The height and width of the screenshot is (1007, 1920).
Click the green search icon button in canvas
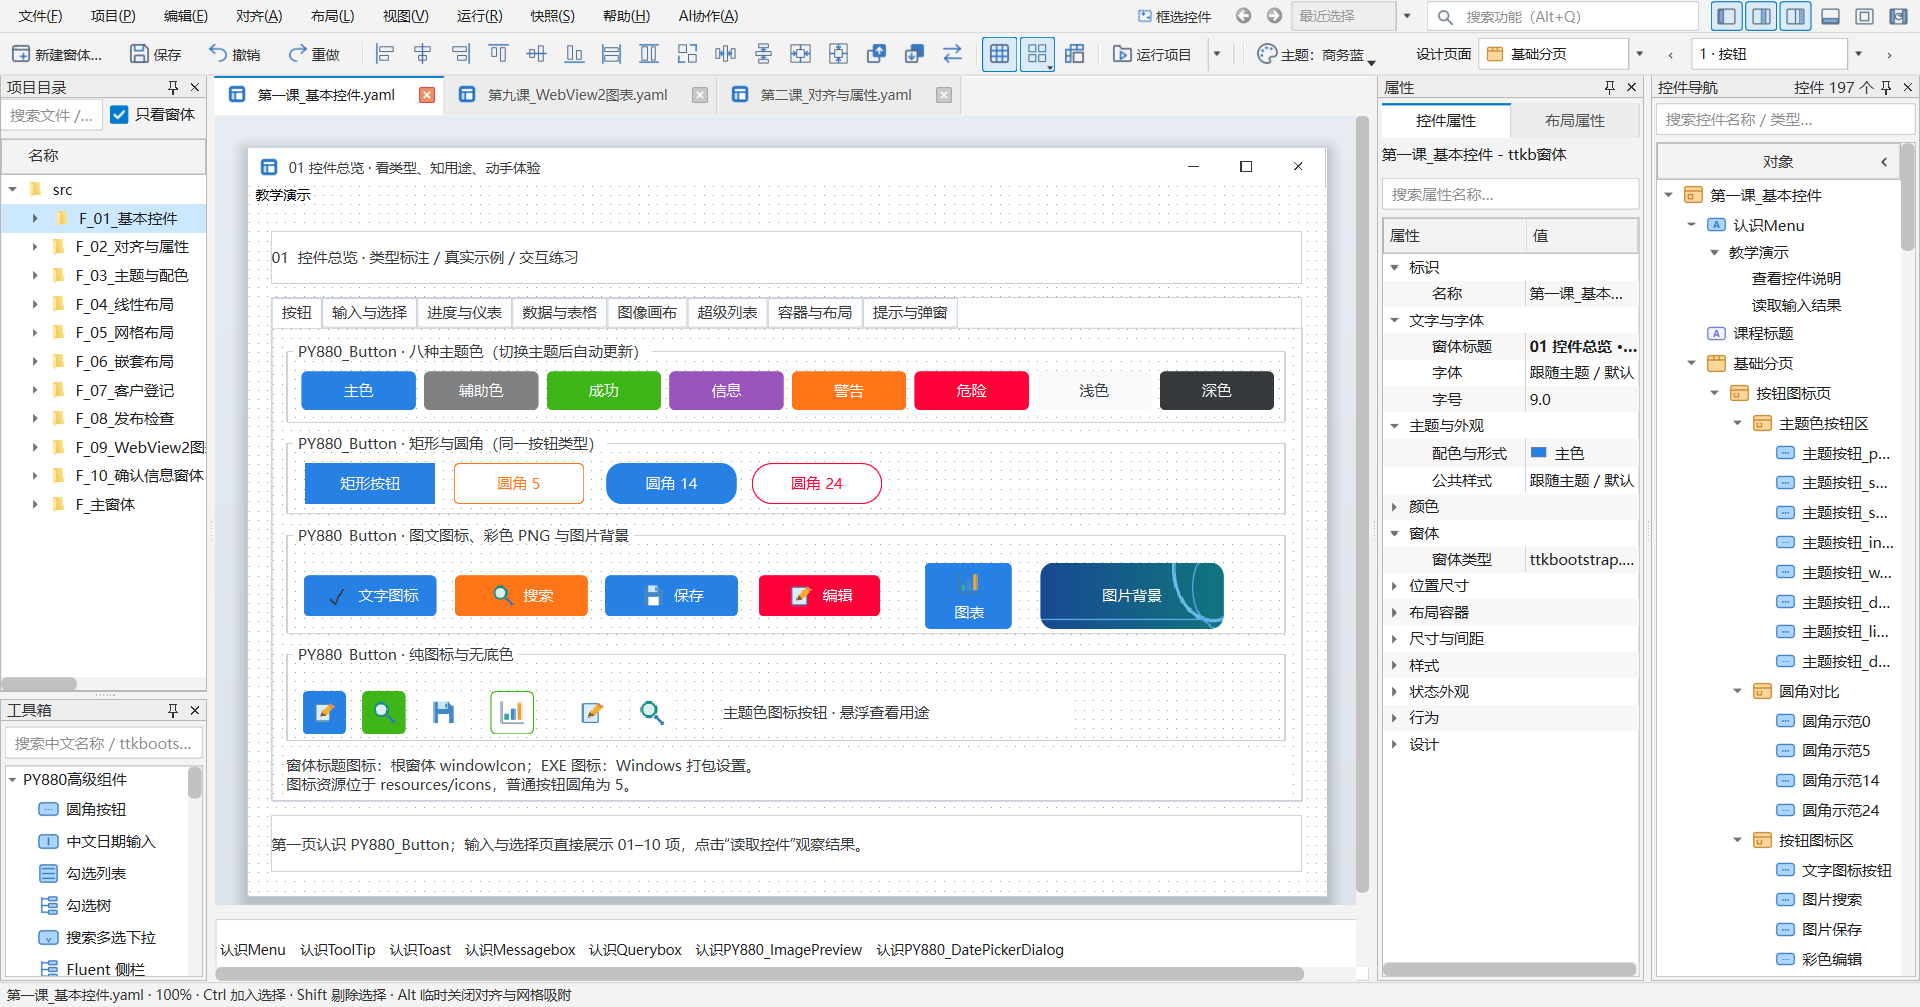[x=384, y=712]
